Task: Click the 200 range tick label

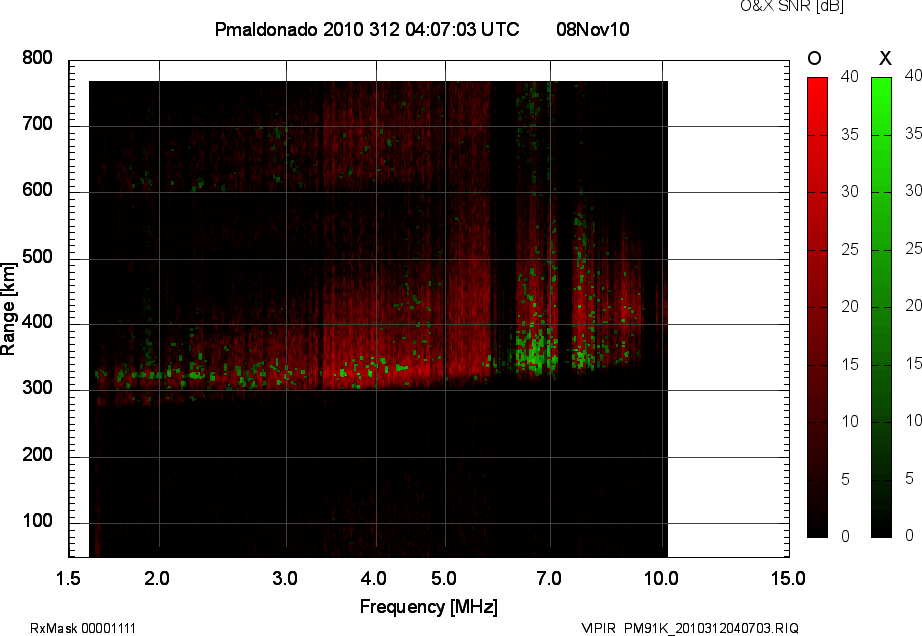Action: point(37,454)
